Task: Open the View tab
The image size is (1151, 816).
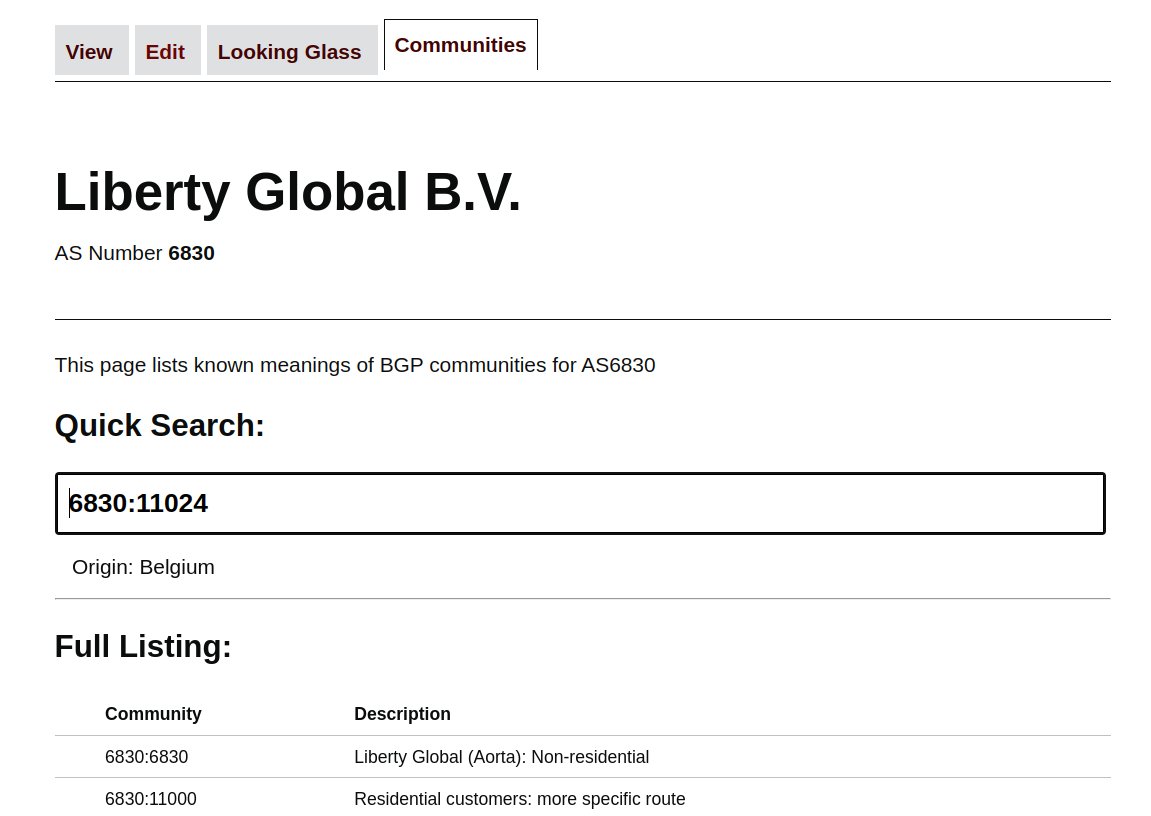Action: tap(92, 51)
